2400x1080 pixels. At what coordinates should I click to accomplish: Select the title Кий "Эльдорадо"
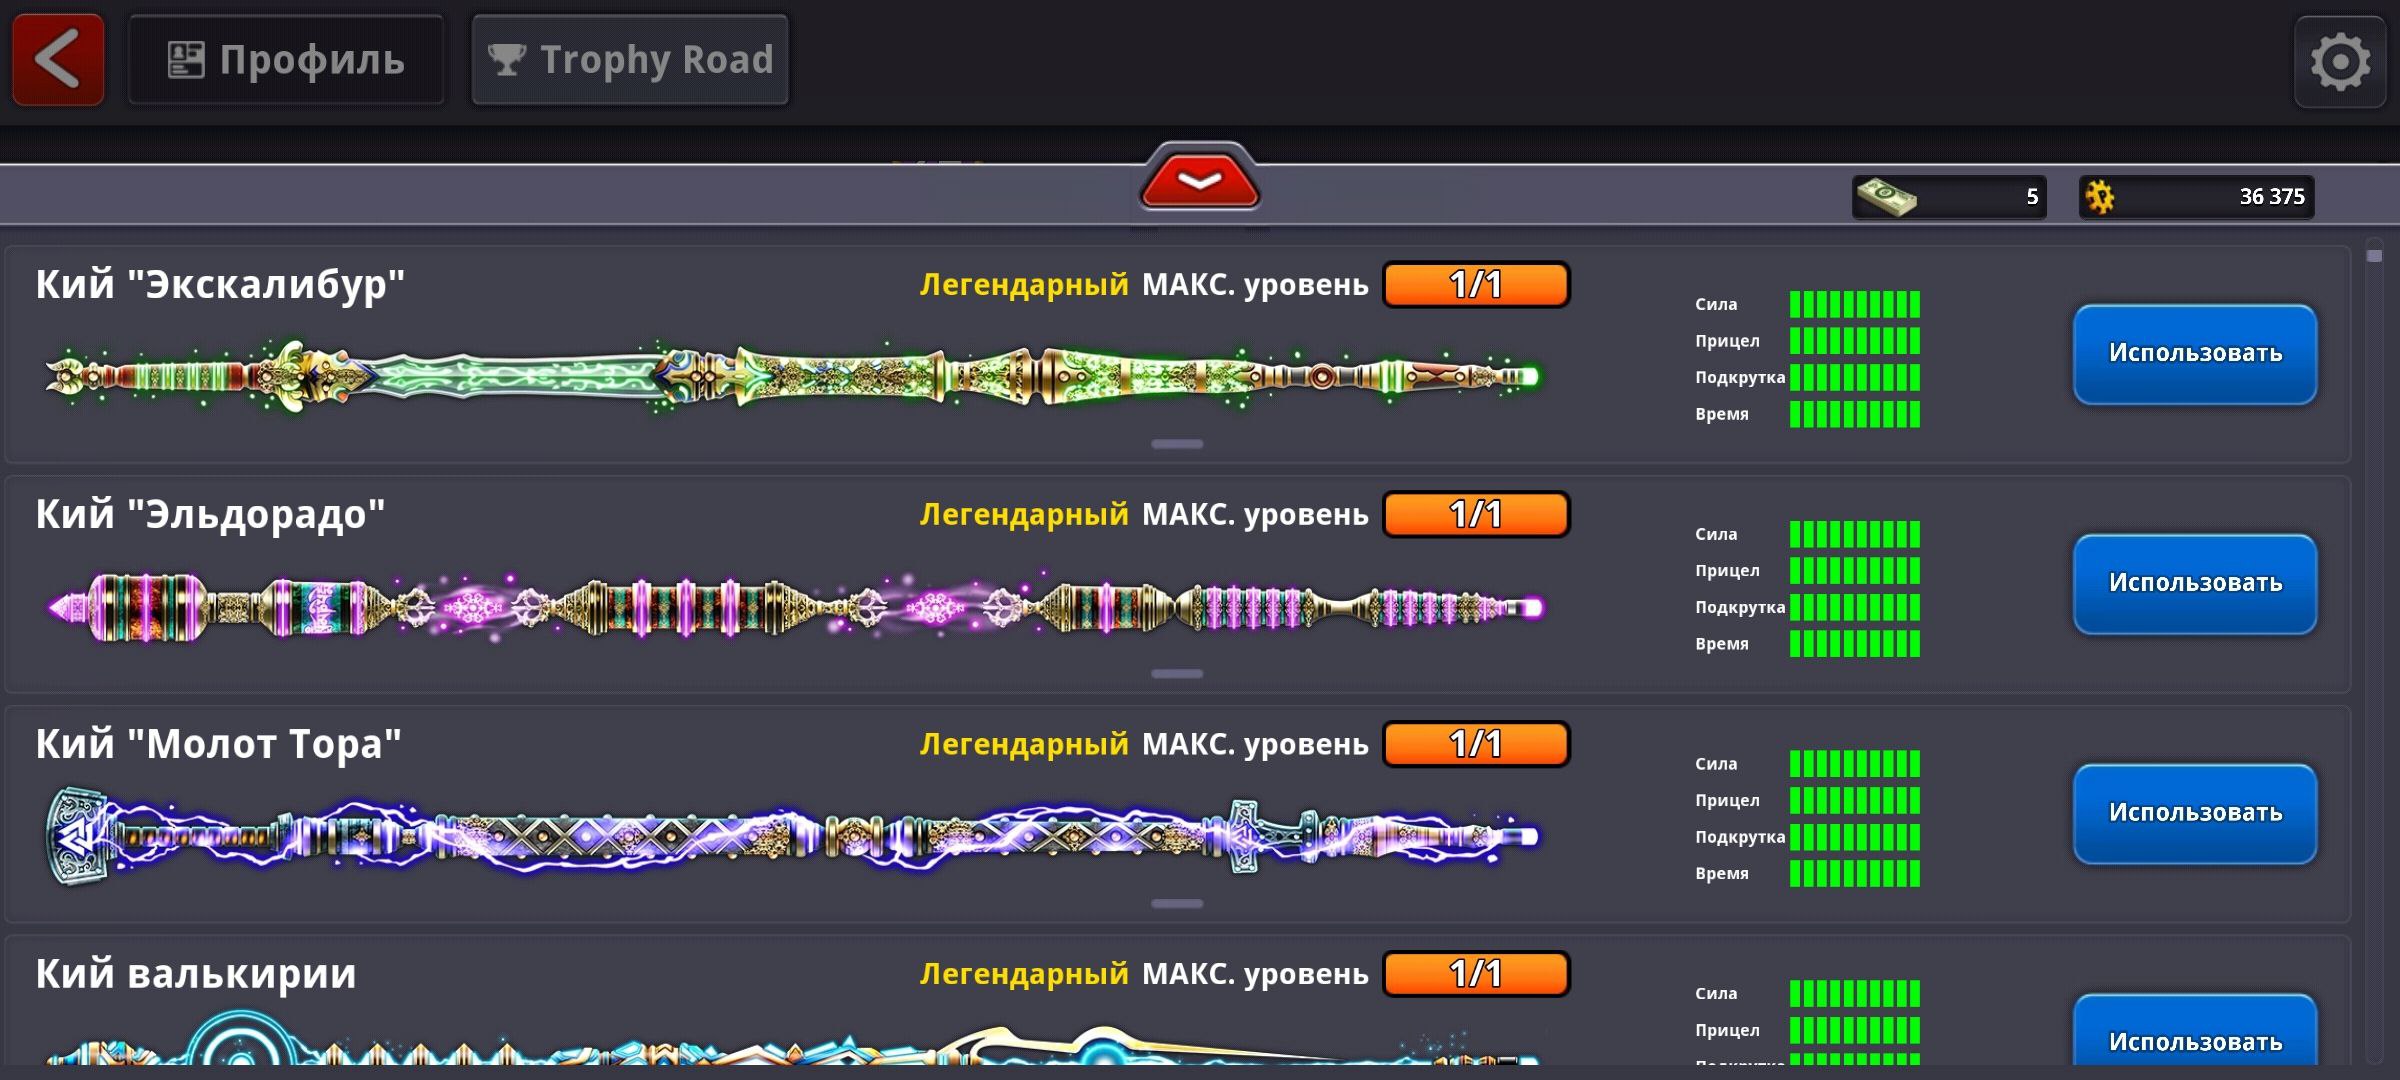click(x=210, y=515)
